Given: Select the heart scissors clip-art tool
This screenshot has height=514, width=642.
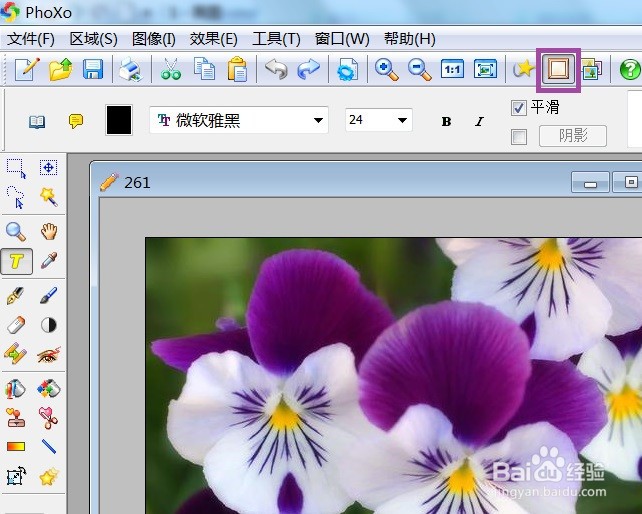Looking at the screenshot, I should click(48, 417).
